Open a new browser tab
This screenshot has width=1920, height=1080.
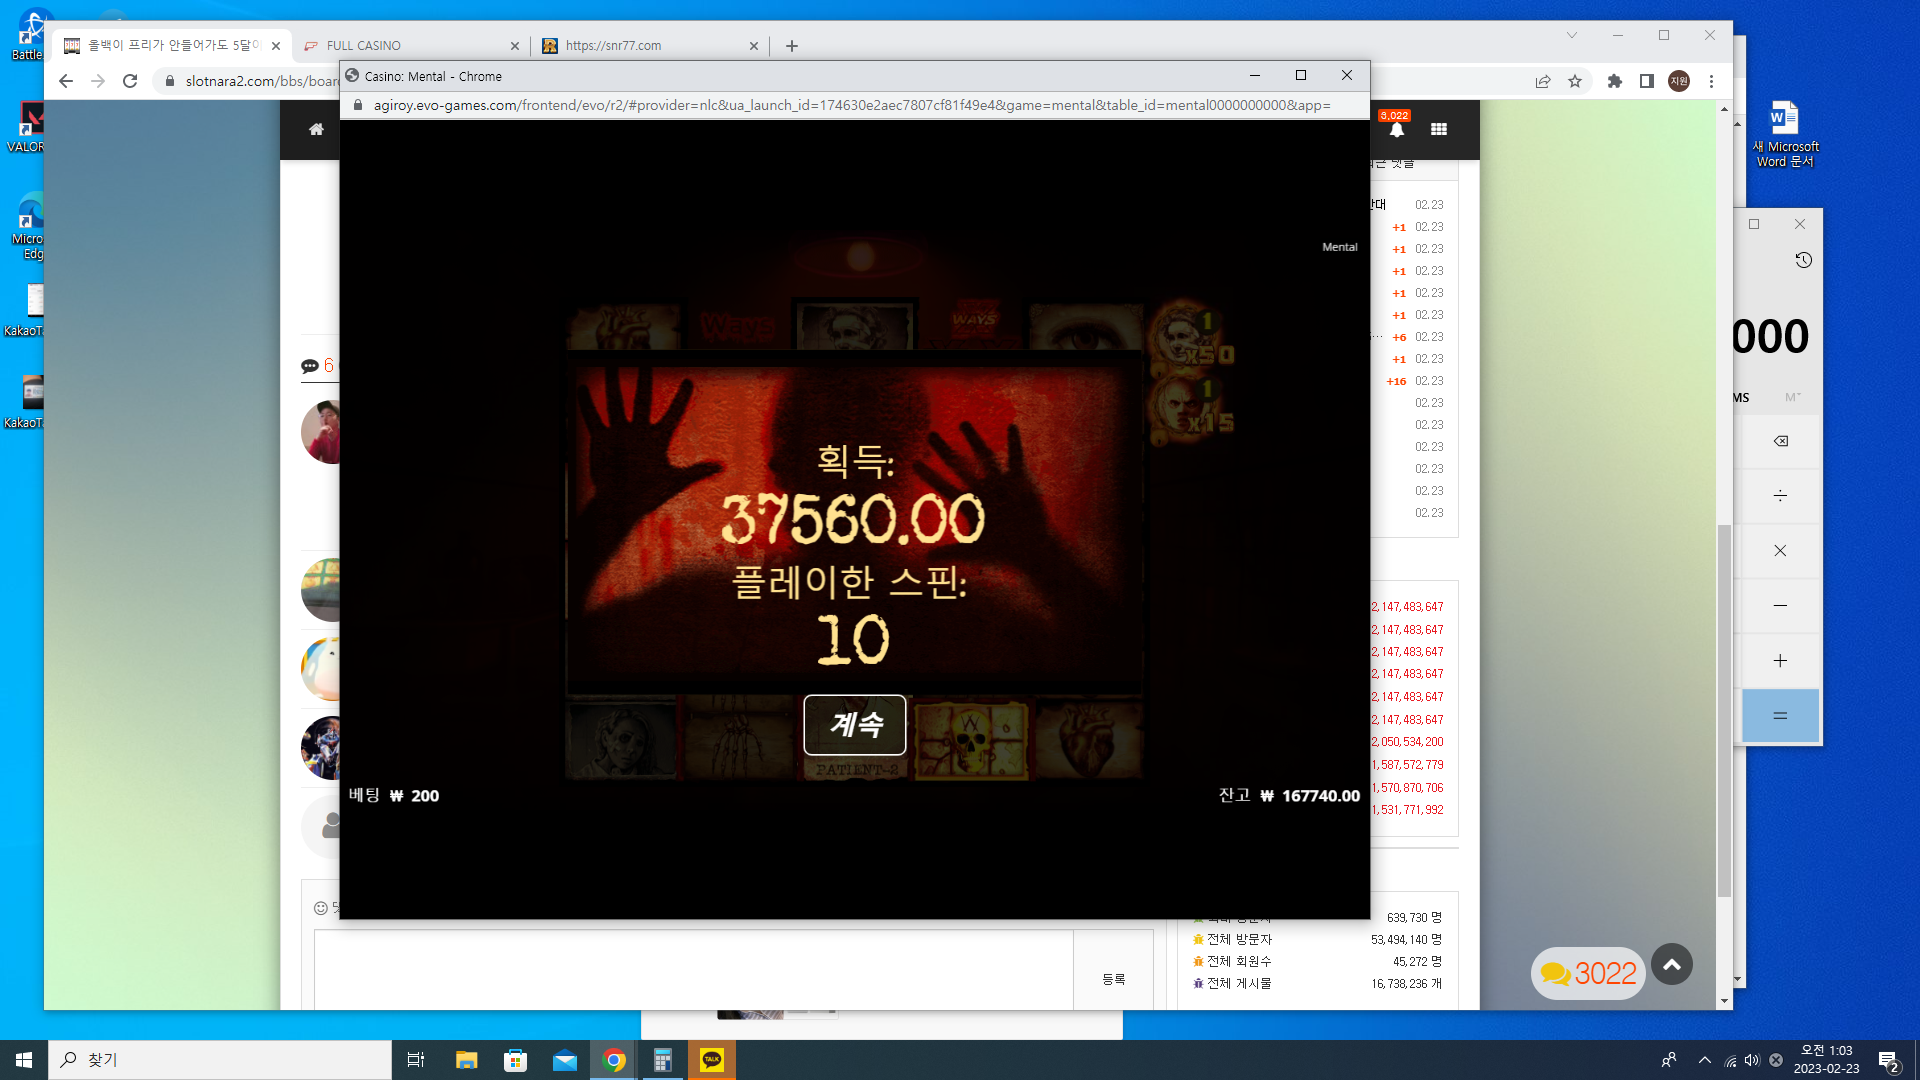tap(792, 46)
